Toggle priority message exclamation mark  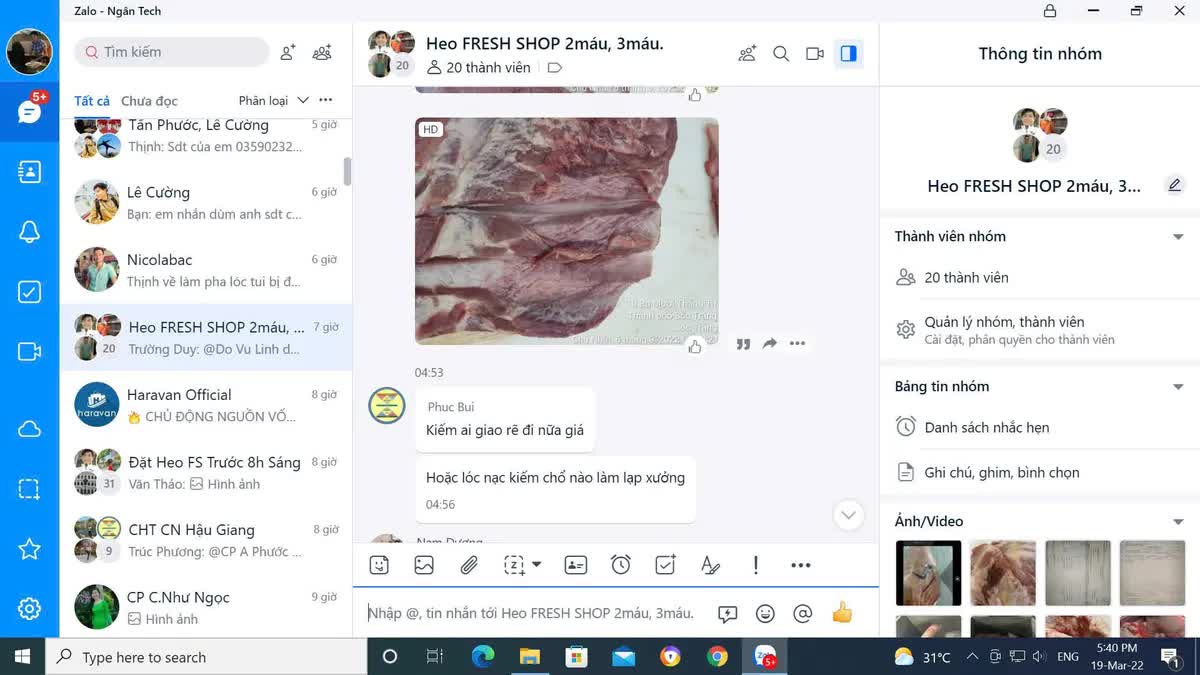[756, 565]
